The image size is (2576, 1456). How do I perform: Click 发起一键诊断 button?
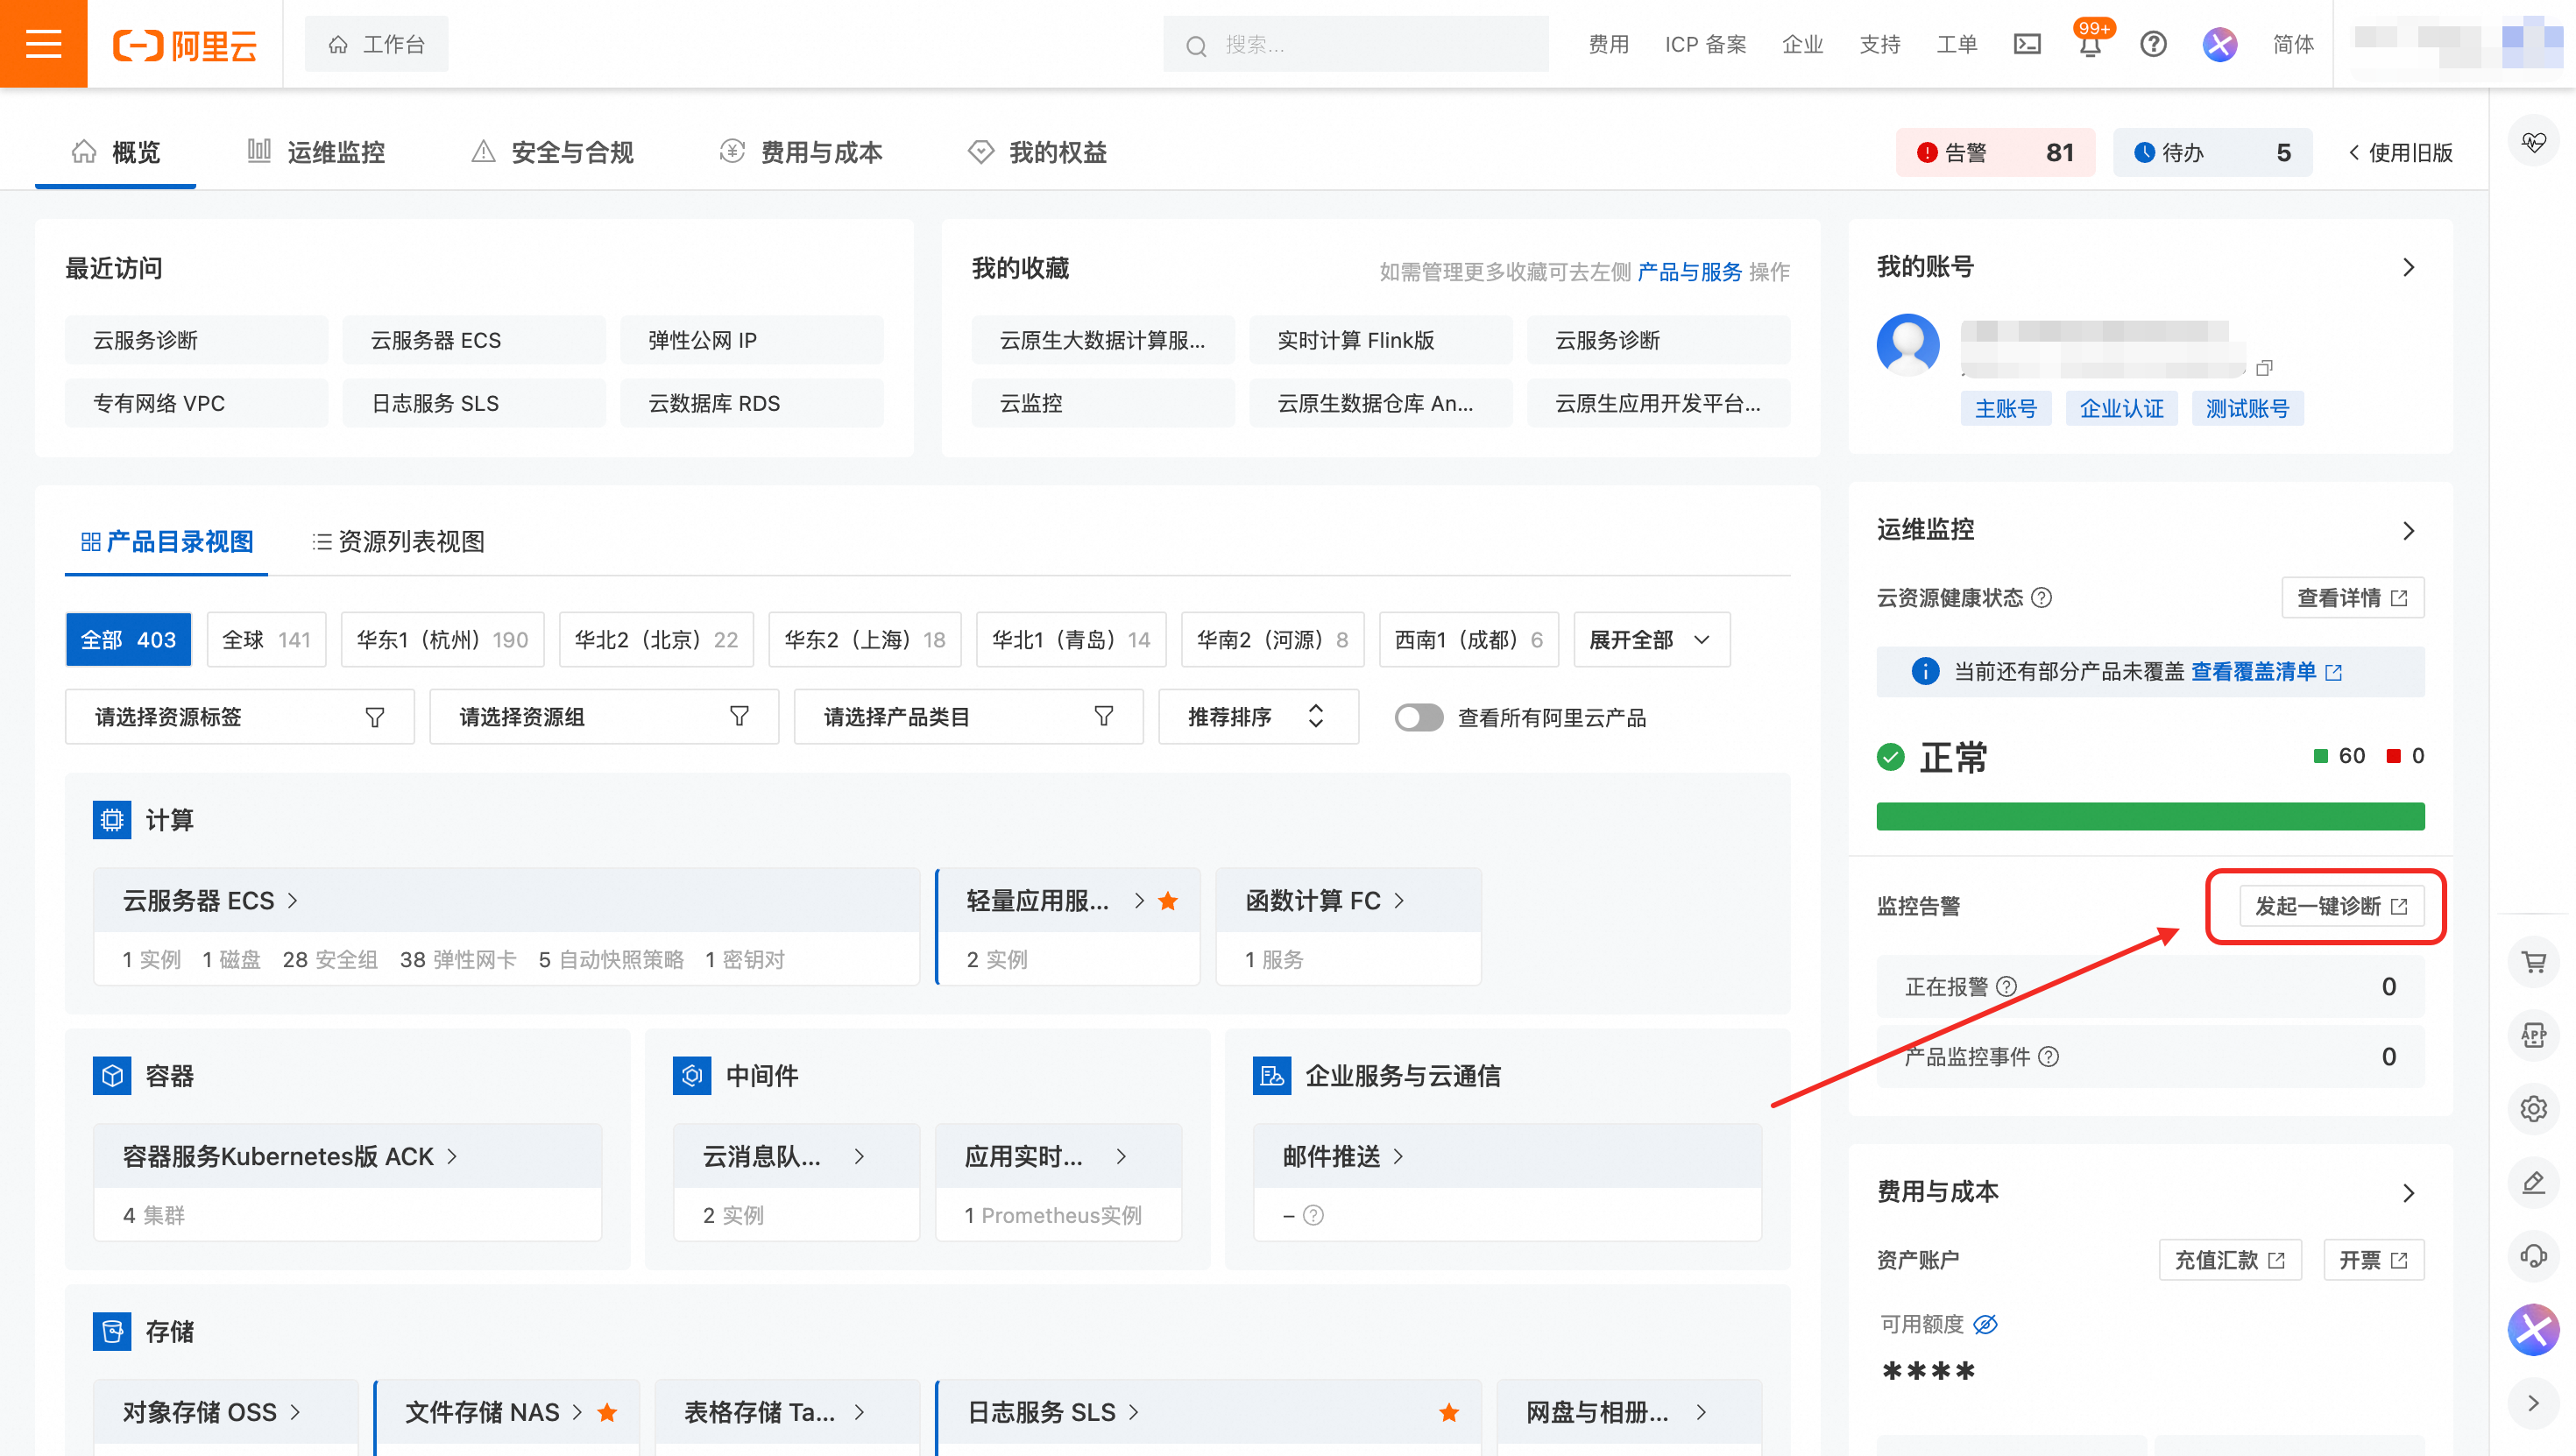coord(2330,906)
